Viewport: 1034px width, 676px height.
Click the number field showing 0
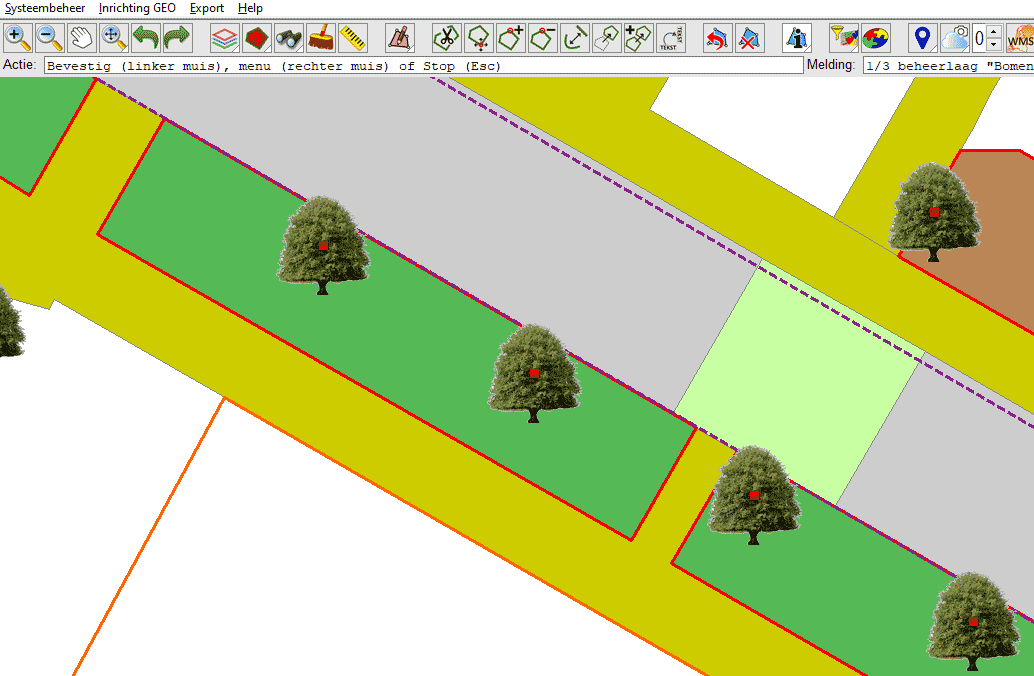(x=979, y=38)
